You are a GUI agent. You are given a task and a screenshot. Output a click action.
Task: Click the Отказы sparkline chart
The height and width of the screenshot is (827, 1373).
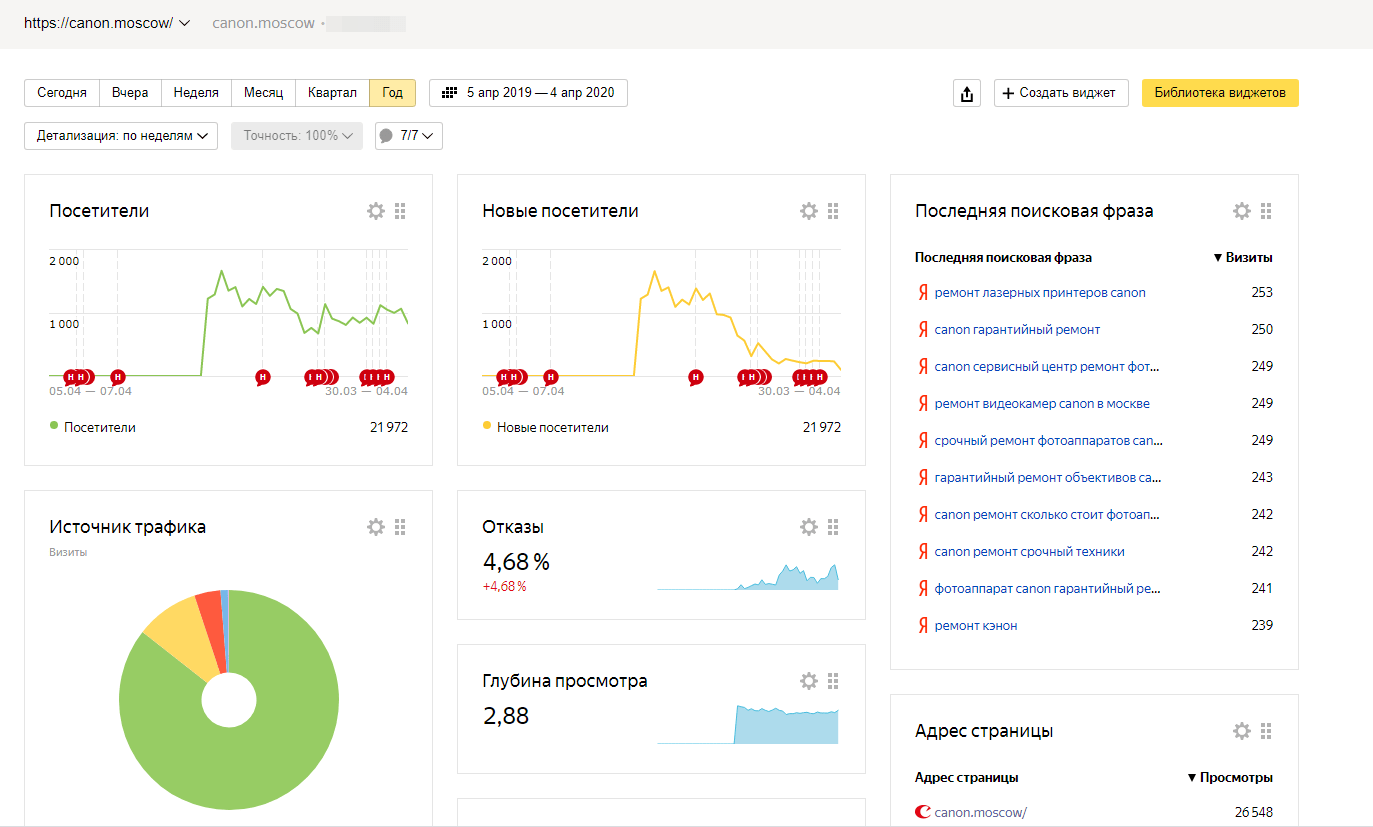point(747,577)
